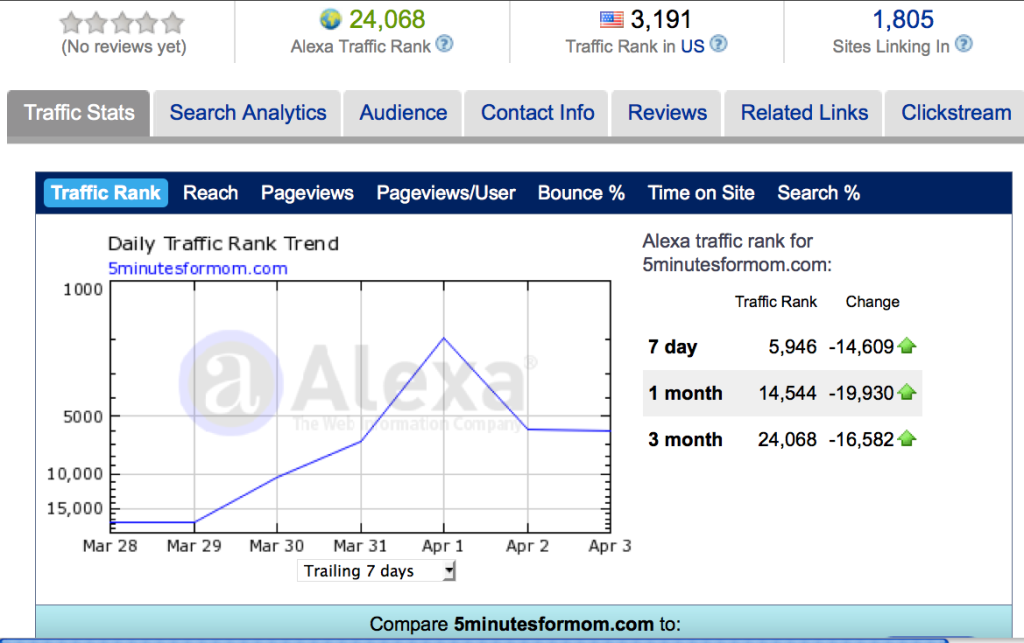
Task: Switch to the Traffic Stats tab
Action: (x=79, y=113)
